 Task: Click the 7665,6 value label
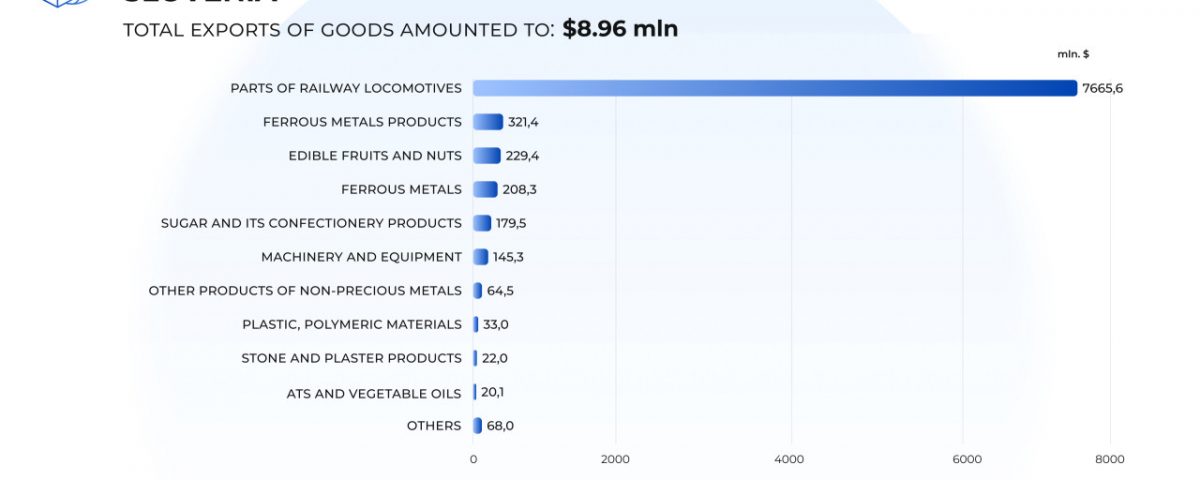pos(1103,88)
